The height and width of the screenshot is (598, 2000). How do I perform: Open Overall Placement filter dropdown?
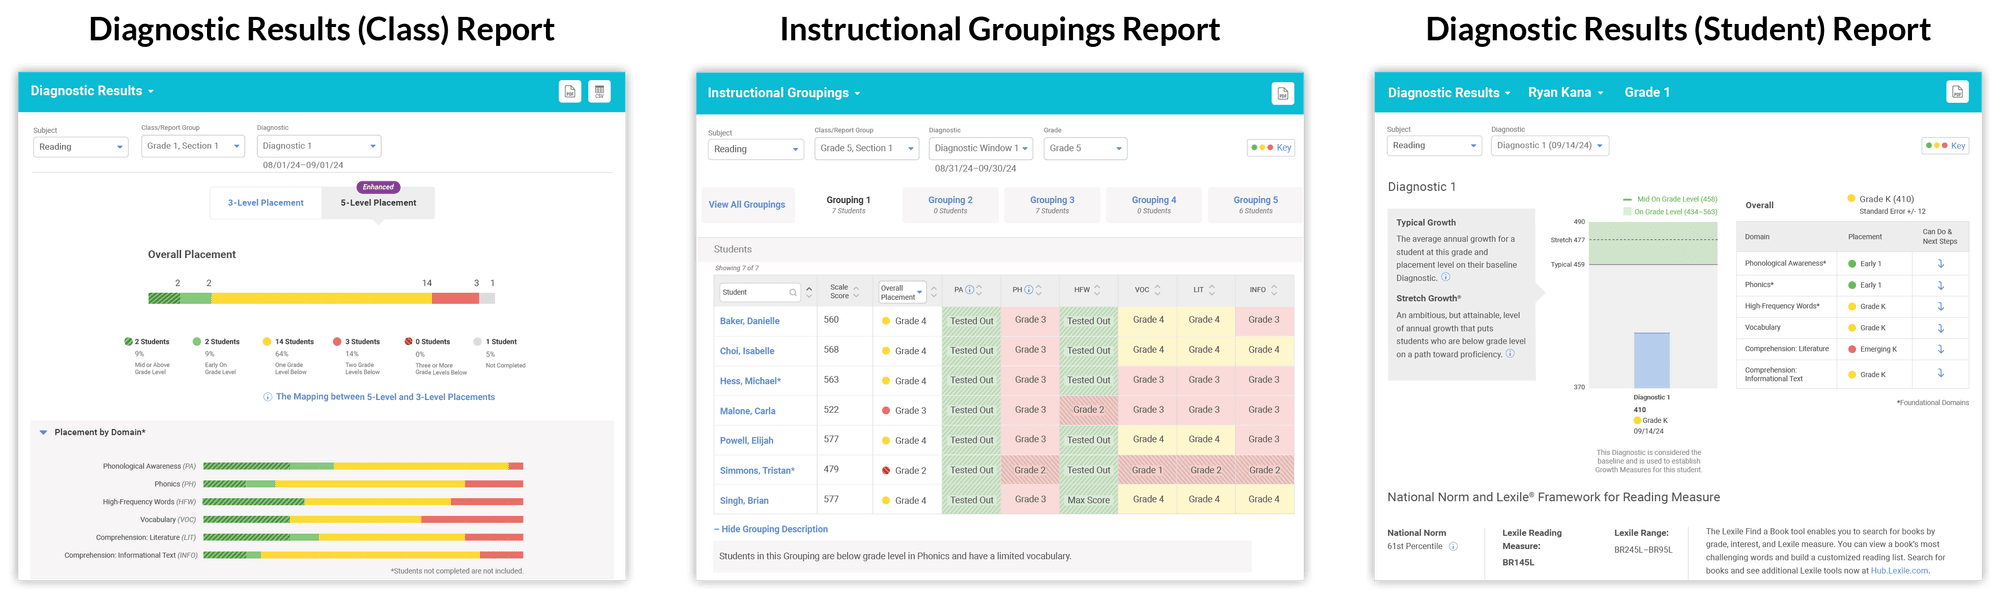pos(902,292)
